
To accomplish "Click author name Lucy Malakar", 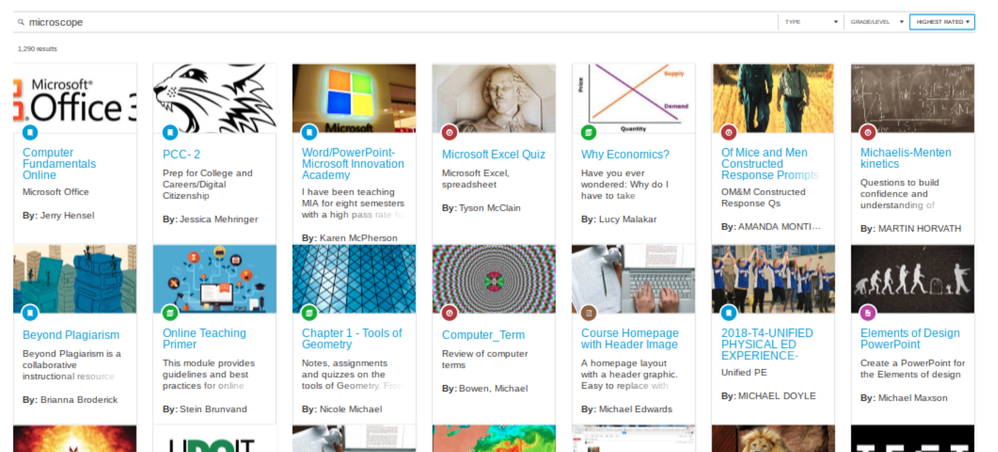I will pyautogui.click(x=628, y=219).
